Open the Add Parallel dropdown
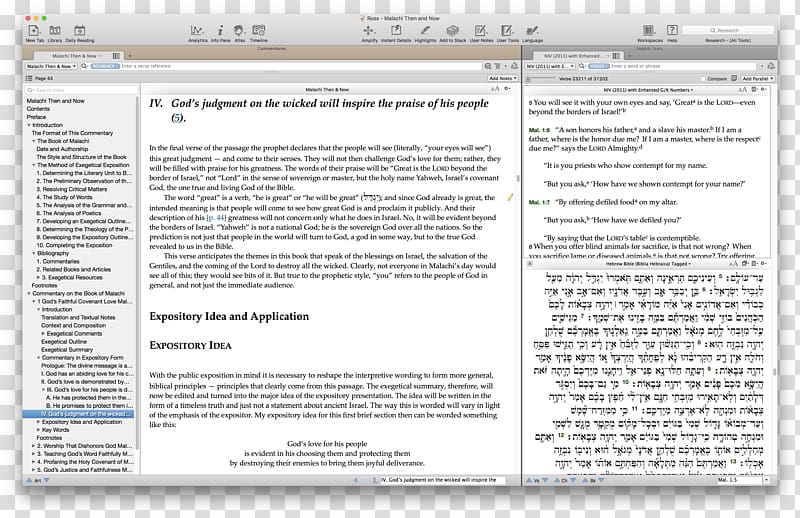The height and width of the screenshot is (518, 800). pos(758,79)
